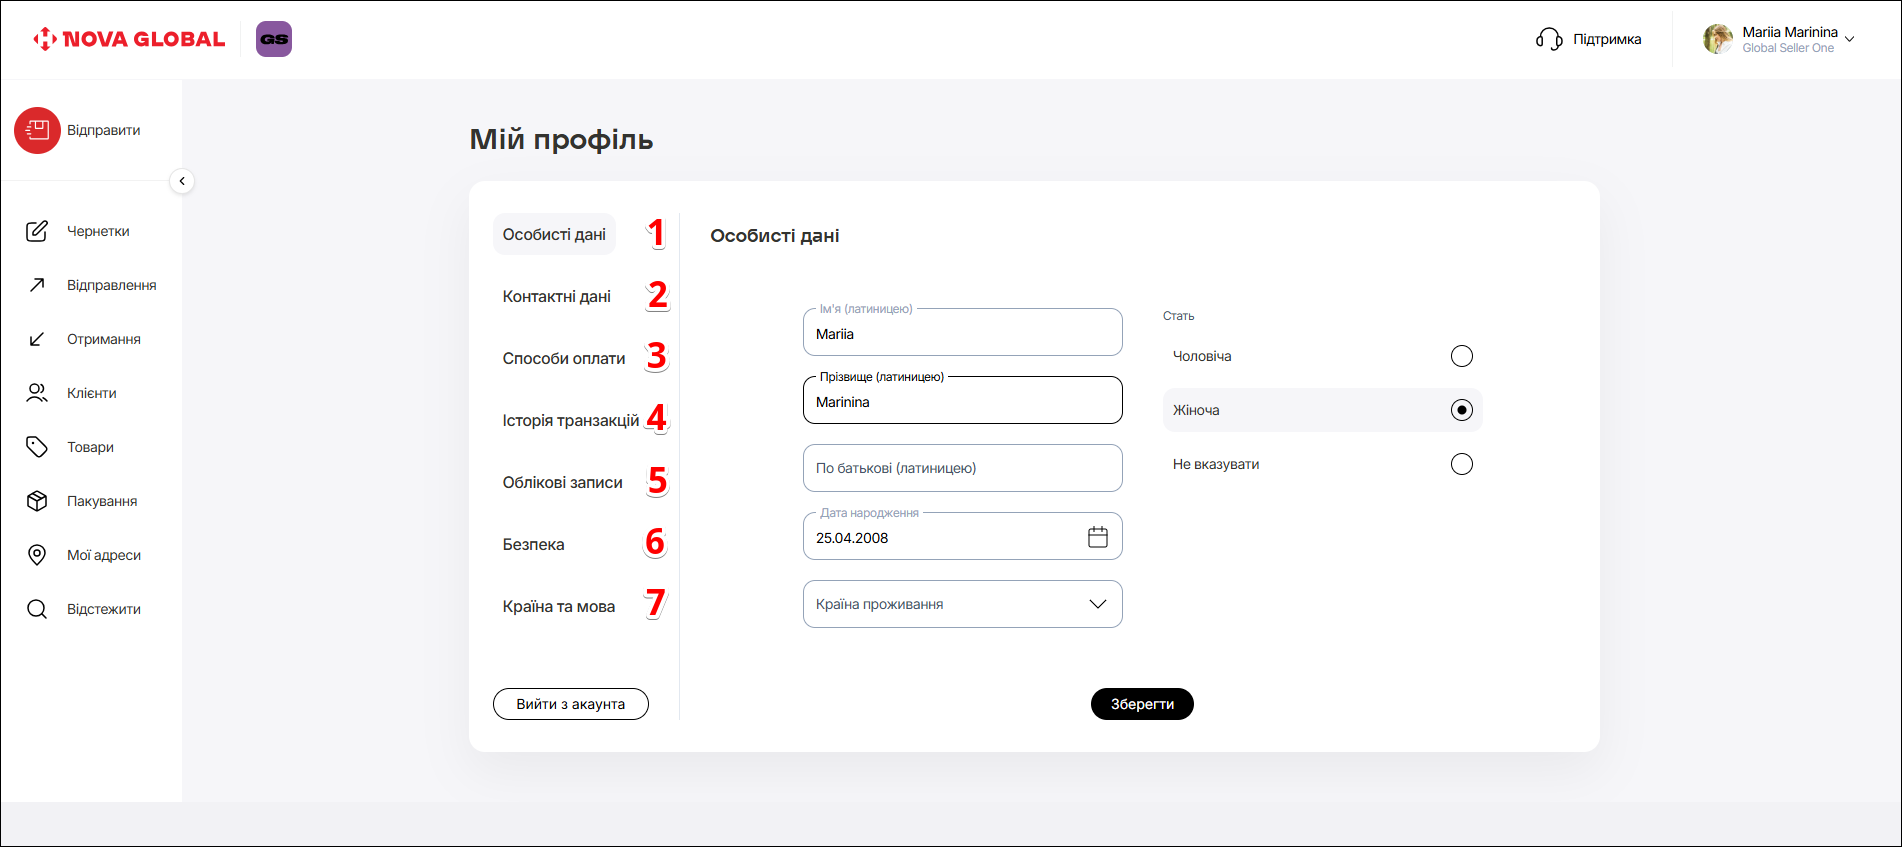
Task: Switch to the Контактні дані tab
Action: coord(556,296)
